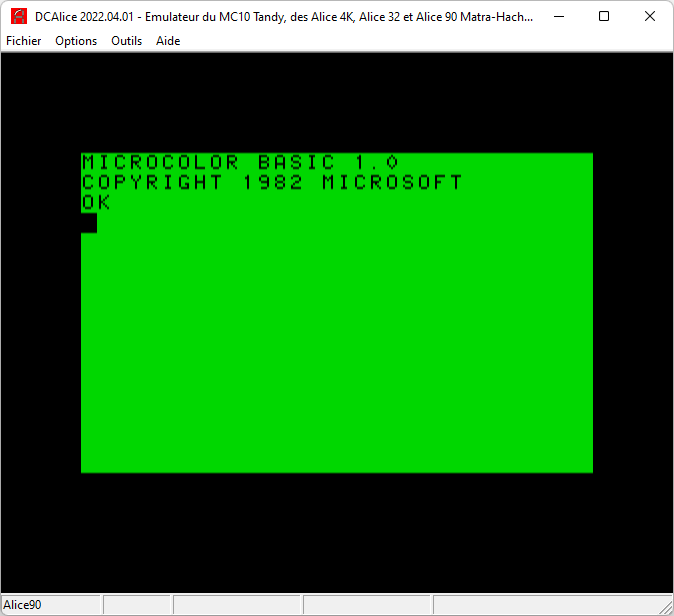Click the OK prompt on emulator screen
This screenshot has width=674, height=616.
(96, 203)
